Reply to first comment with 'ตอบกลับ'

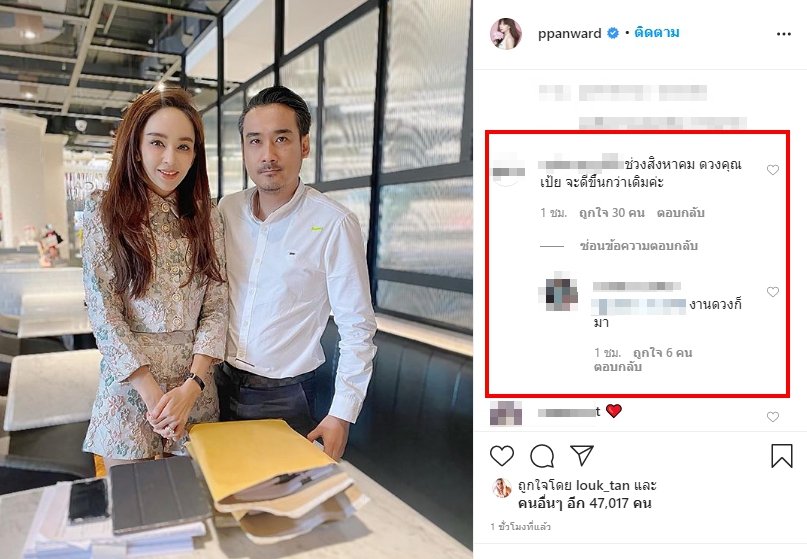tap(680, 213)
